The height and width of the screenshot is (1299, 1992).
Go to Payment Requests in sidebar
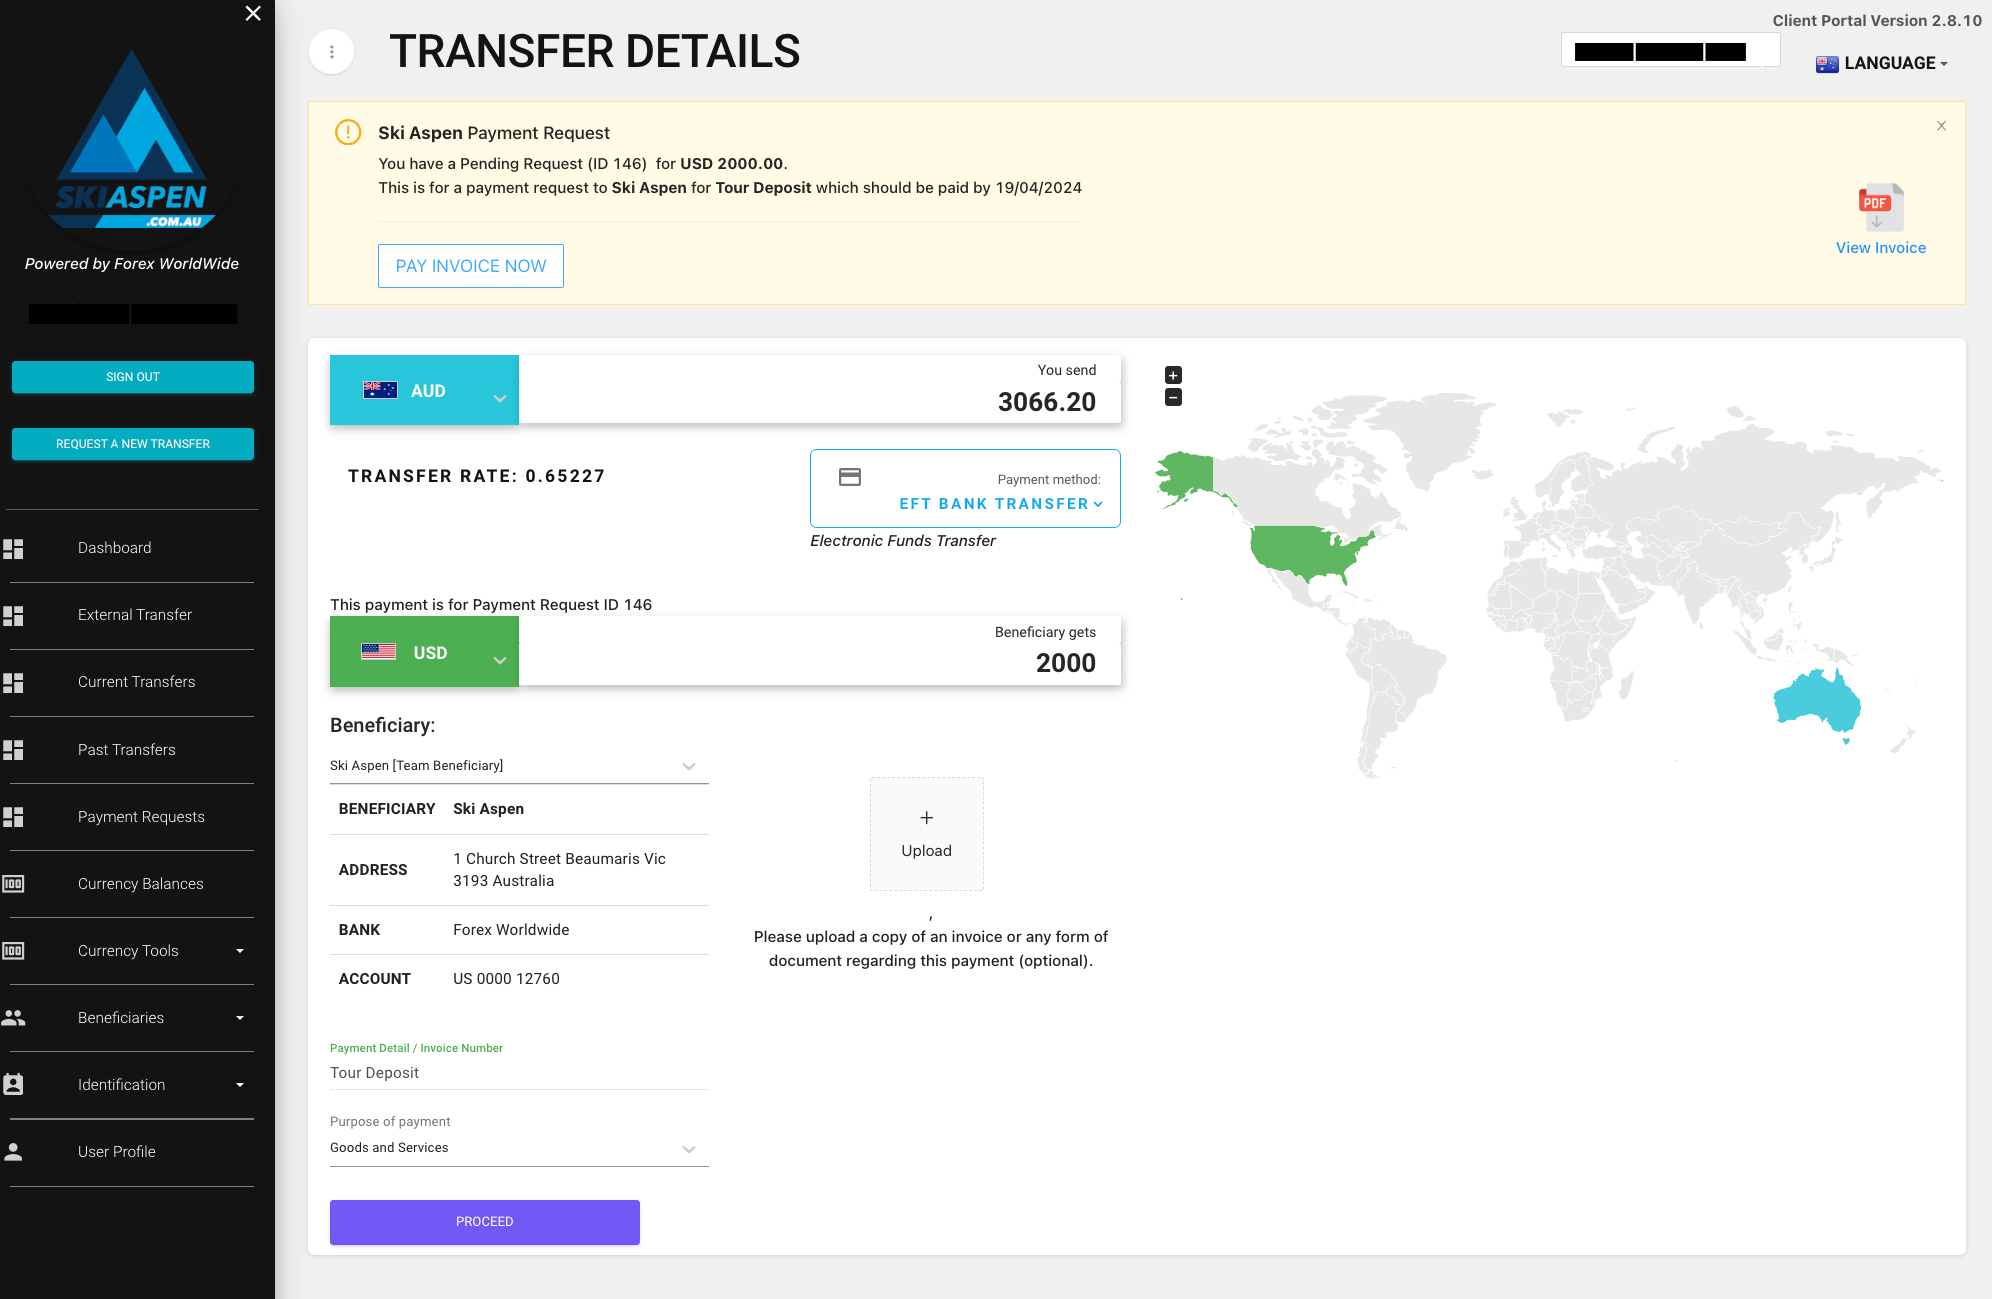[141, 817]
